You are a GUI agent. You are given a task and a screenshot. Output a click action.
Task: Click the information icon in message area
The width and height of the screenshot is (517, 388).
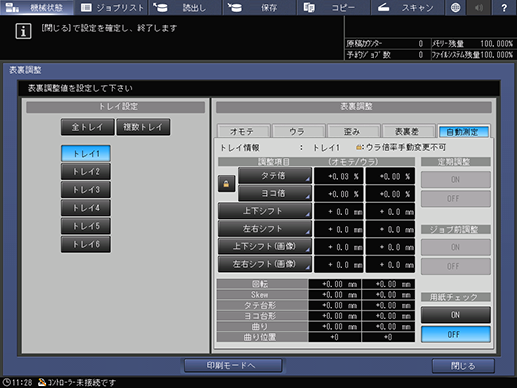(x=23, y=31)
